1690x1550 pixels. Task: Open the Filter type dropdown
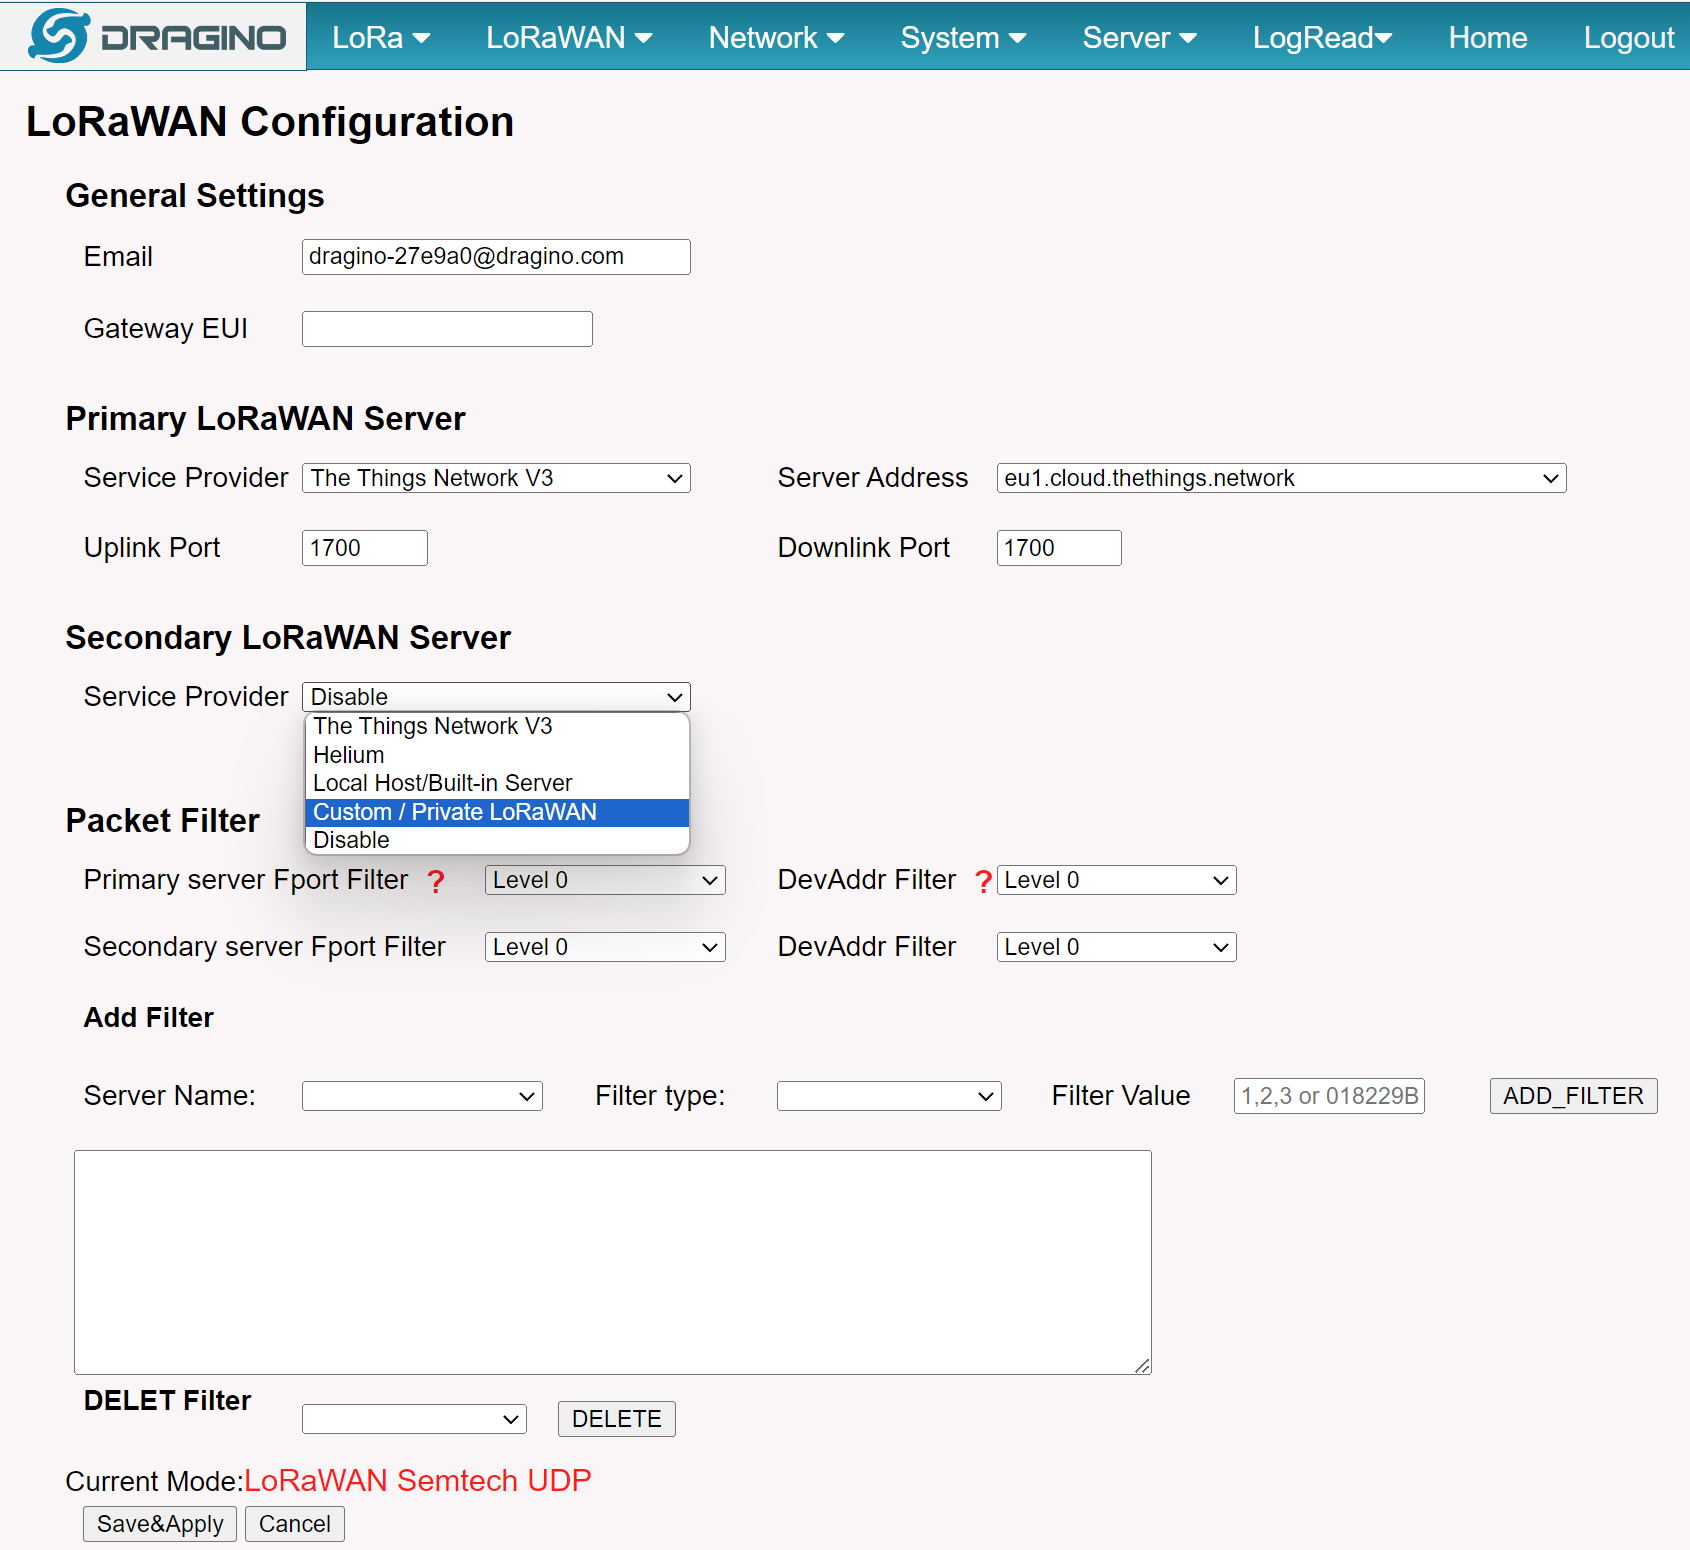(889, 1096)
